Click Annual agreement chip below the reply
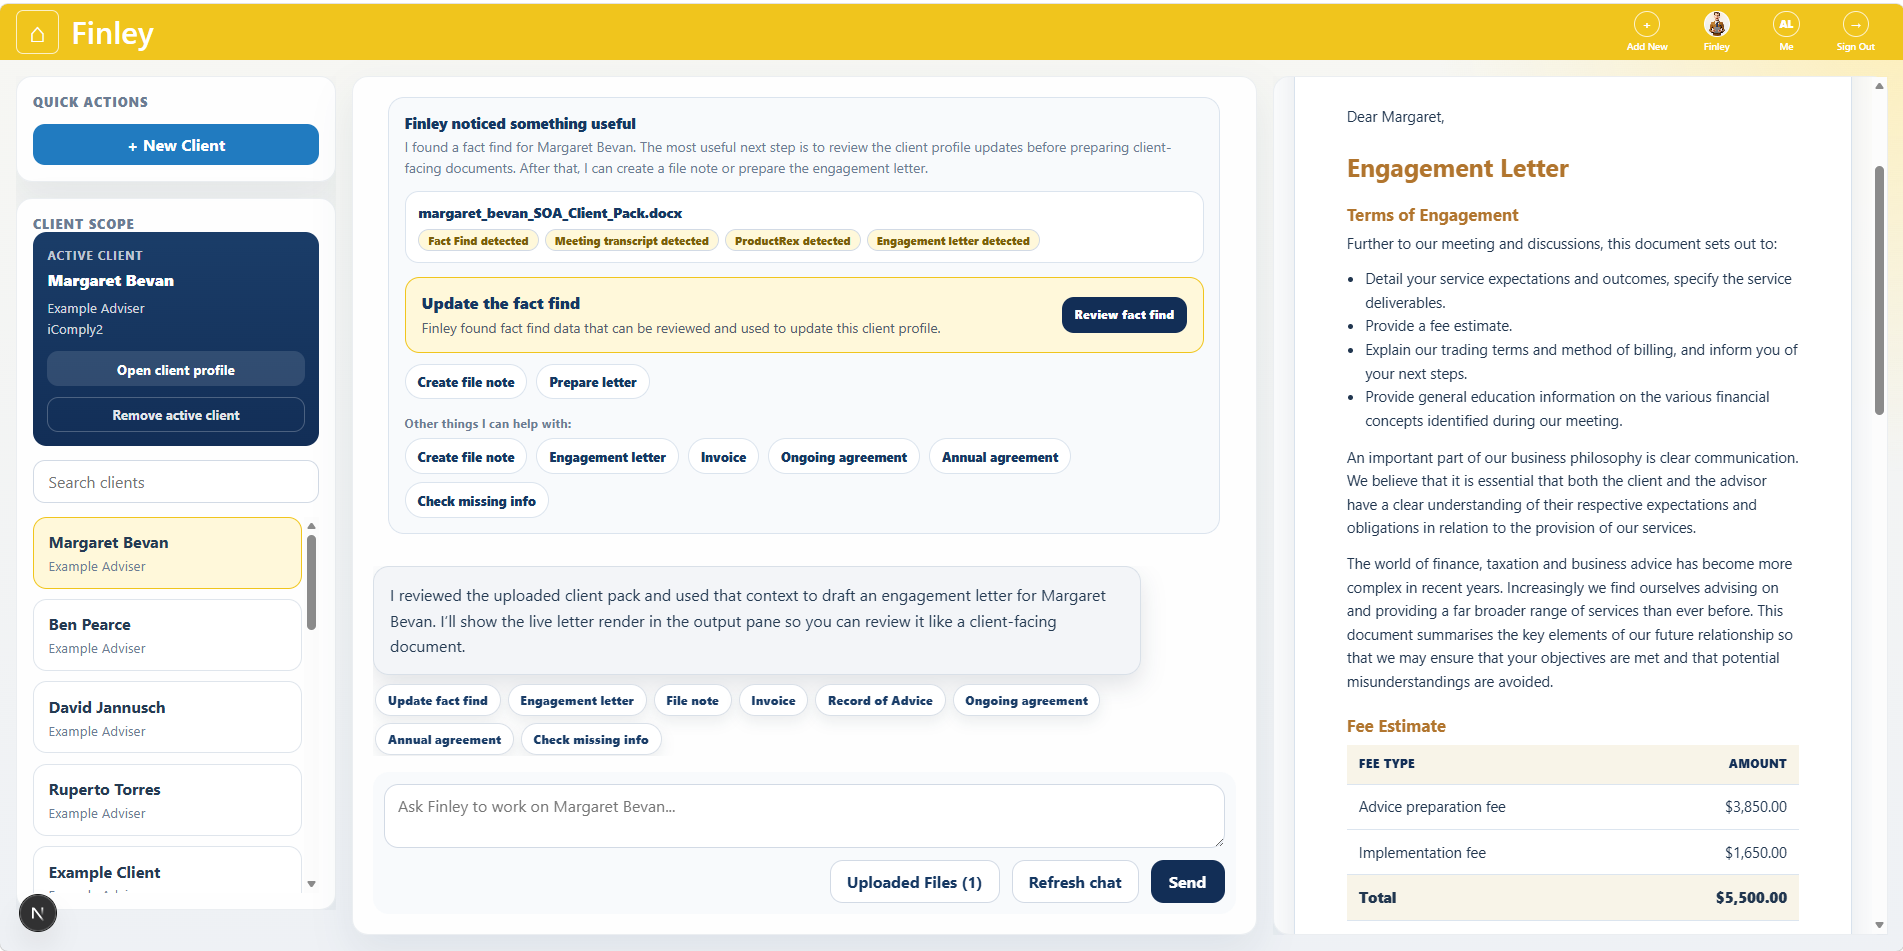 444,740
